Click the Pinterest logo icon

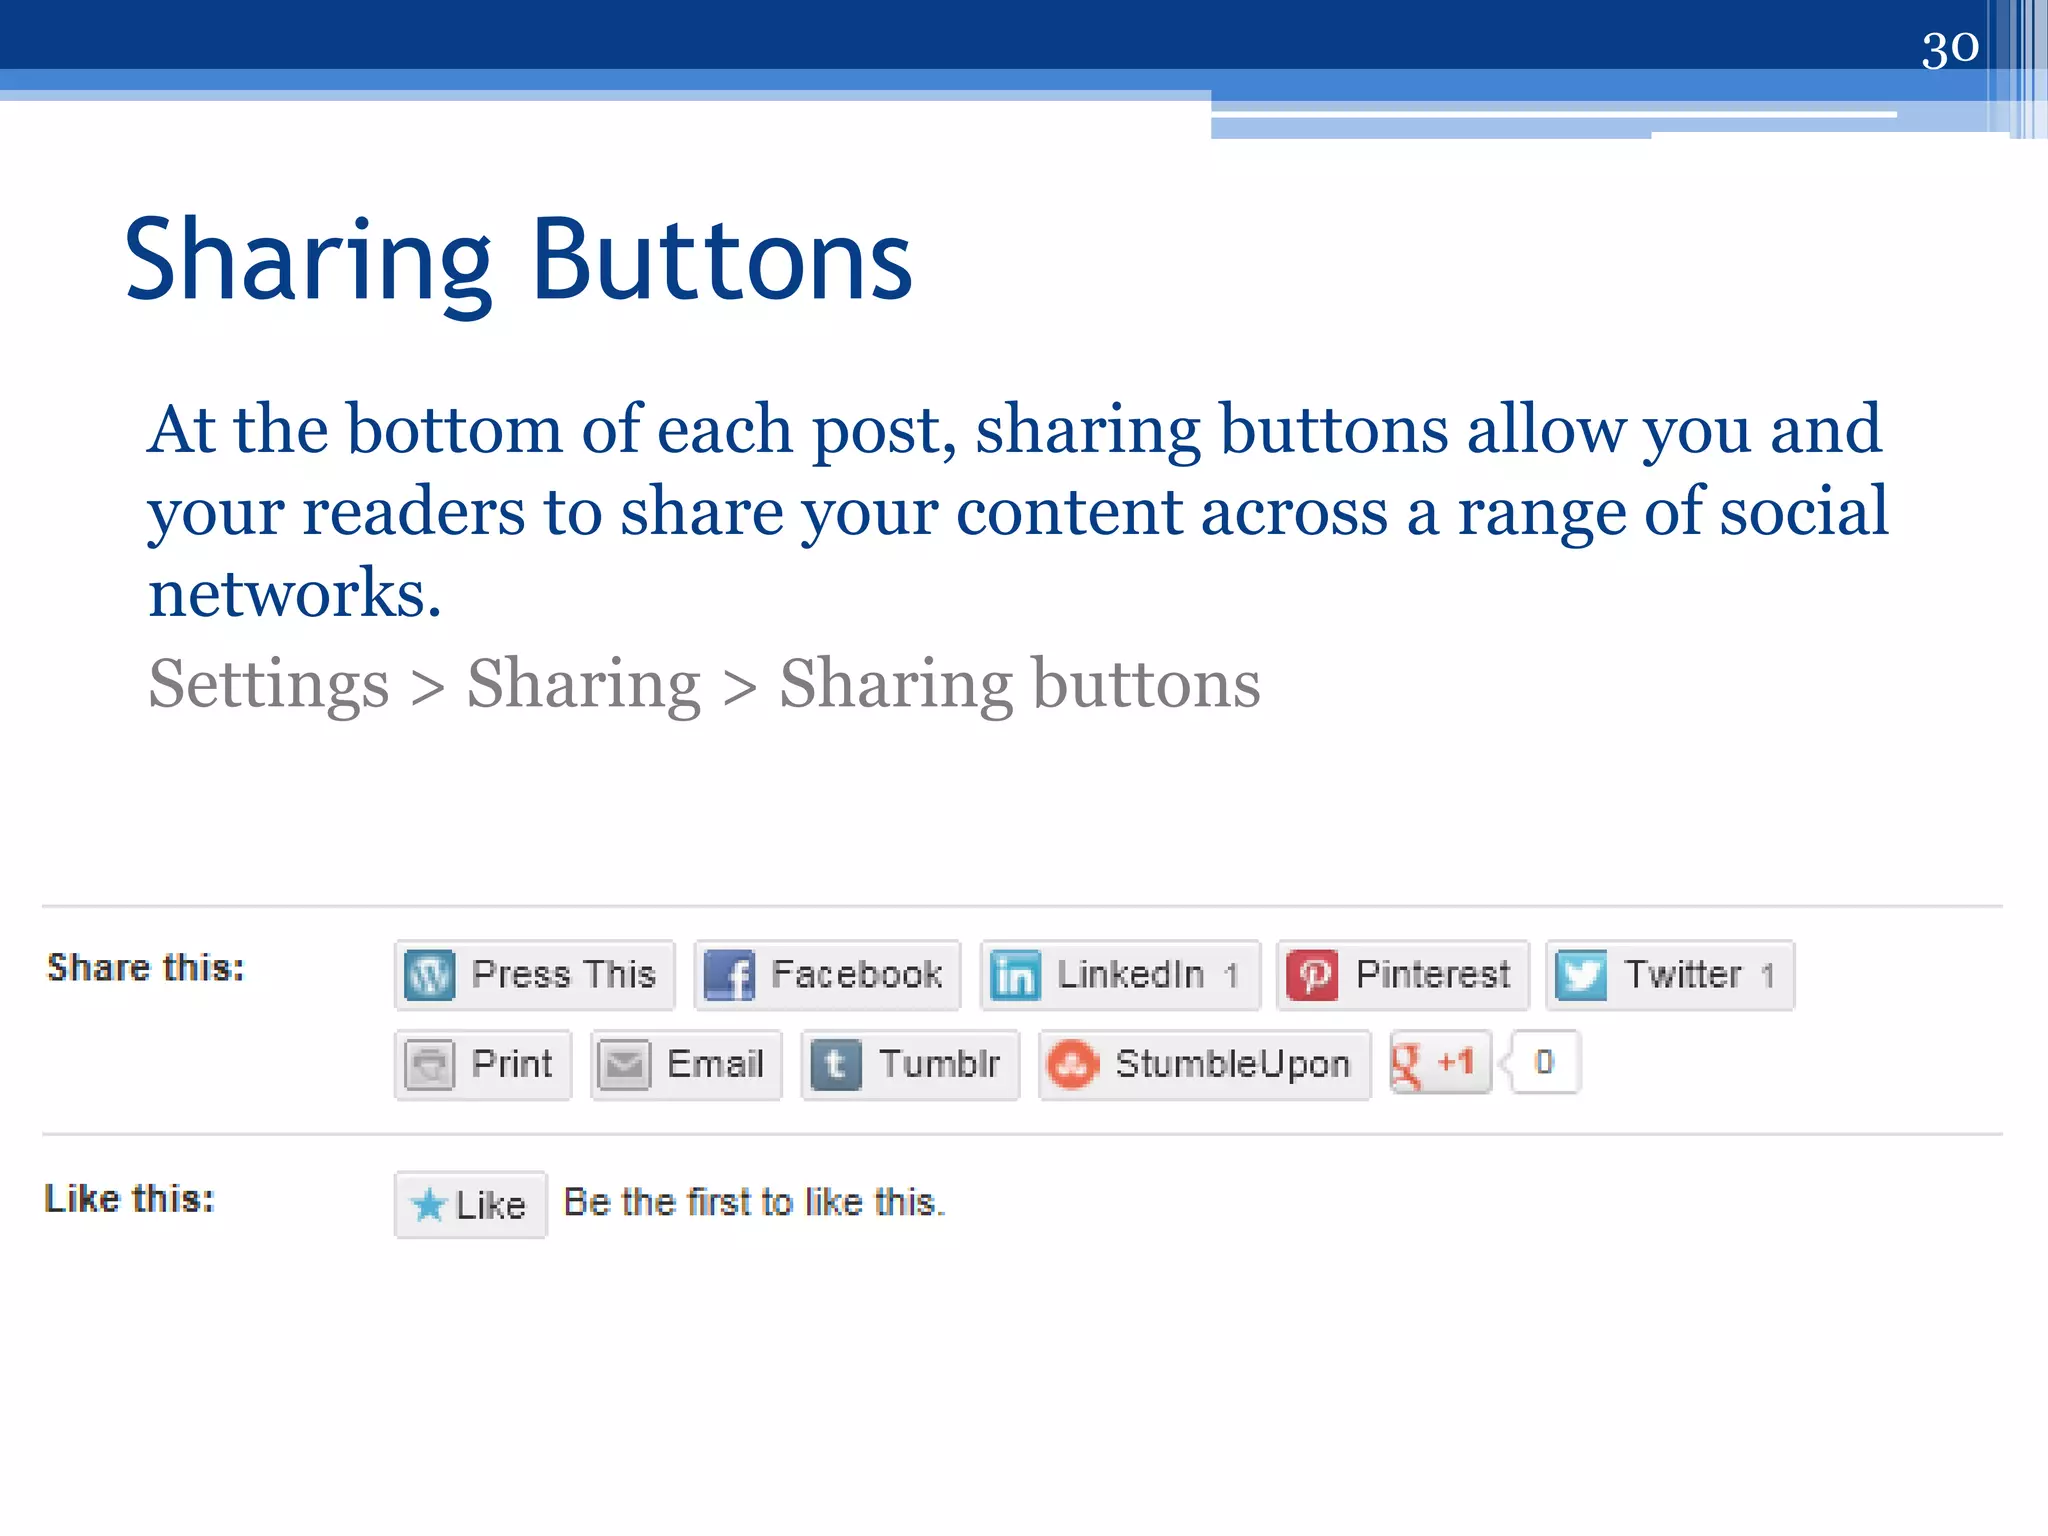(x=1312, y=975)
